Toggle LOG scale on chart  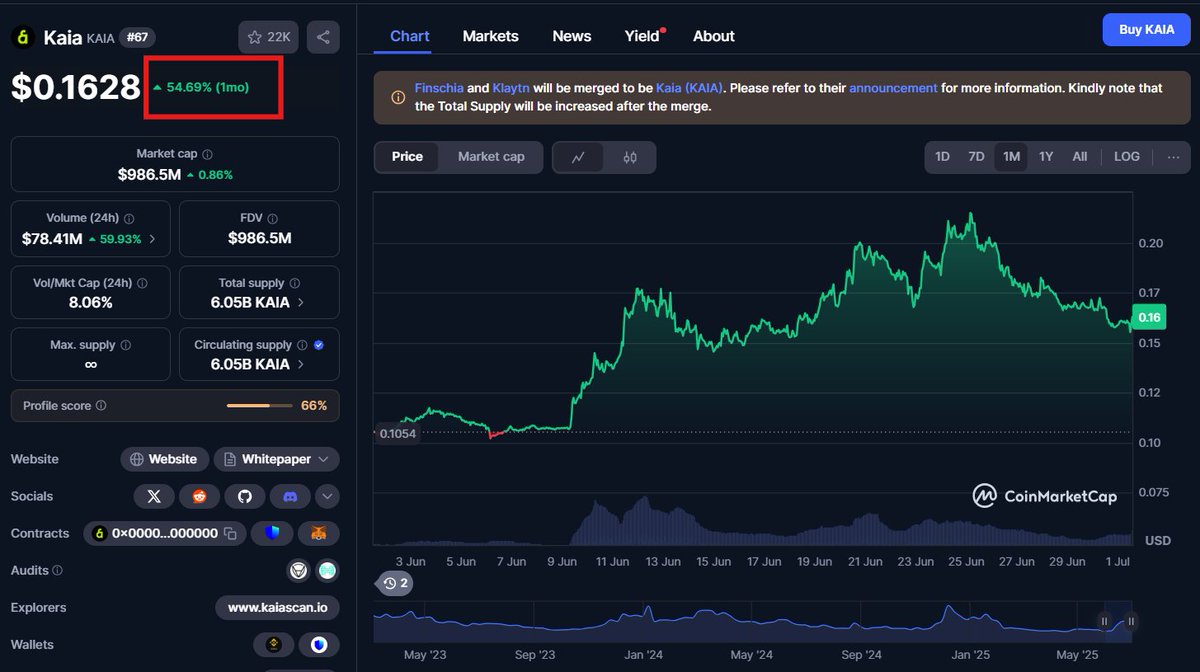click(x=1126, y=157)
